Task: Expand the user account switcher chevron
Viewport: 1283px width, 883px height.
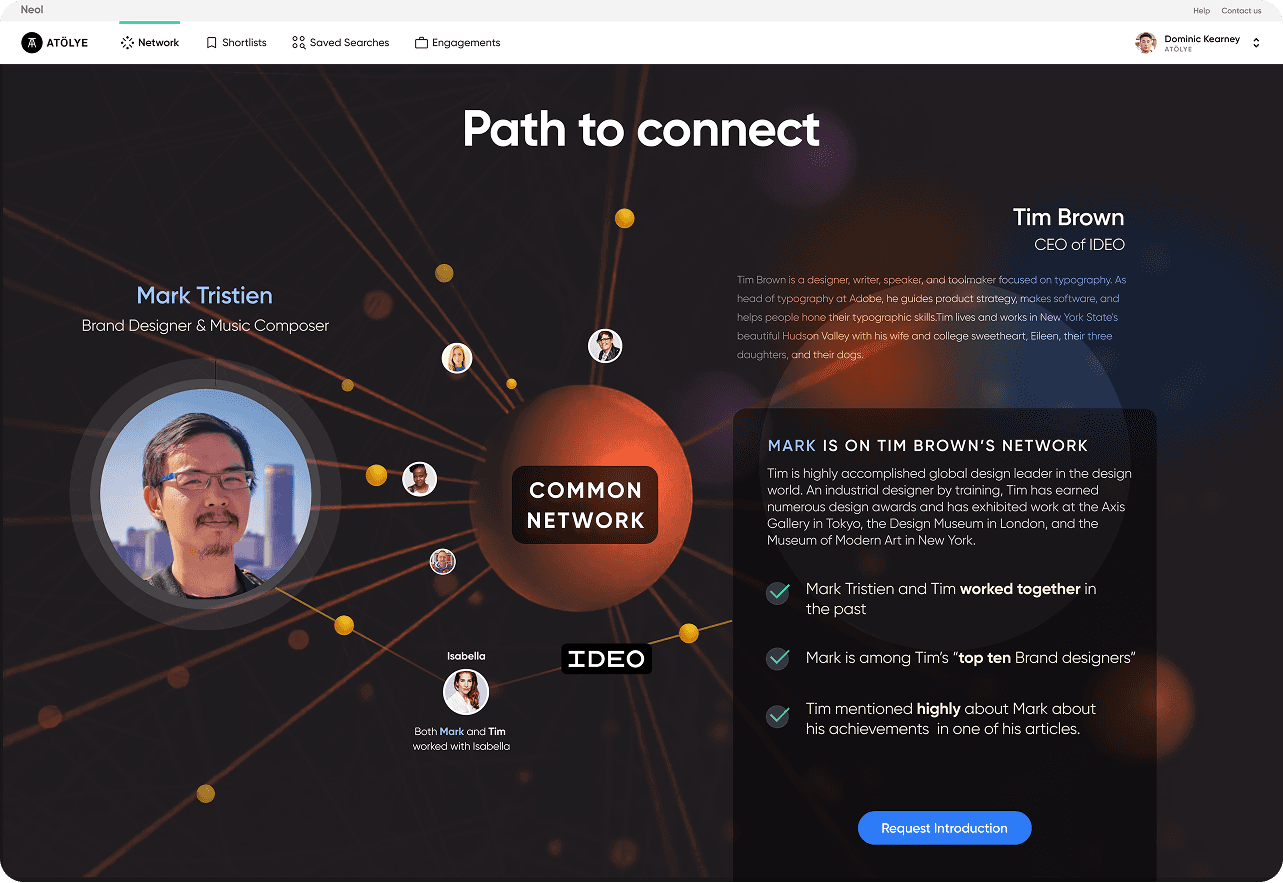Action: click(1256, 43)
